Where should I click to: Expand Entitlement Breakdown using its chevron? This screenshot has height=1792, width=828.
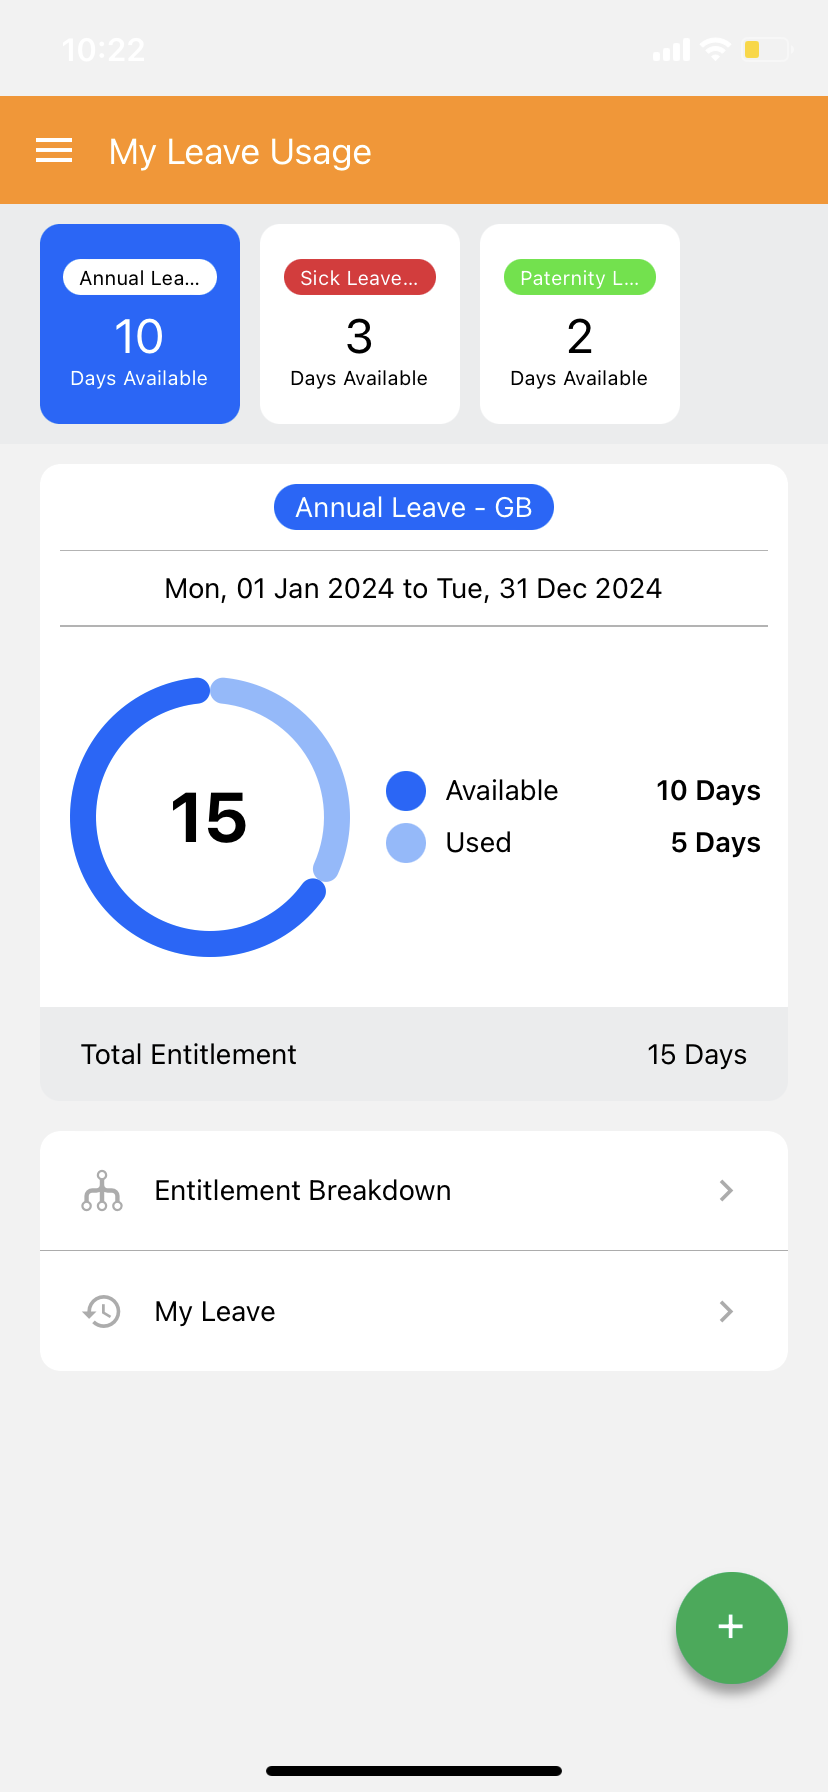[x=727, y=1191]
